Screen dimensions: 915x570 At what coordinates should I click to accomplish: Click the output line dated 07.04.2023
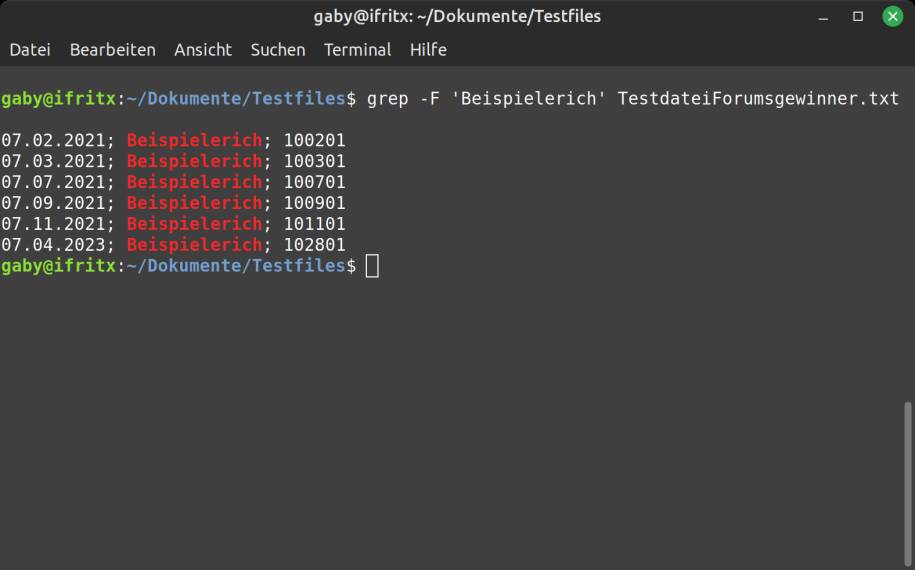[173, 245]
